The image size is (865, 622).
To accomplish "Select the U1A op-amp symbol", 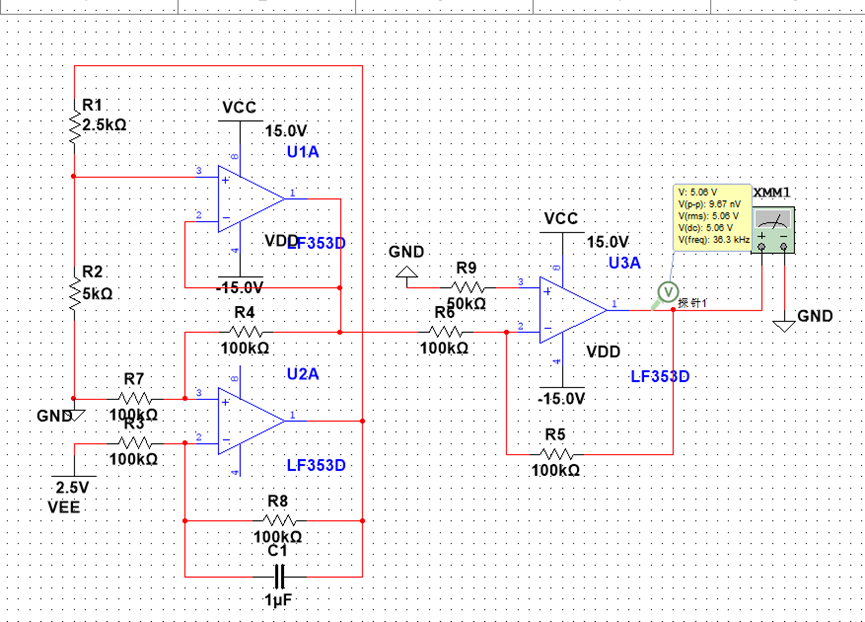I will point(251,199).
